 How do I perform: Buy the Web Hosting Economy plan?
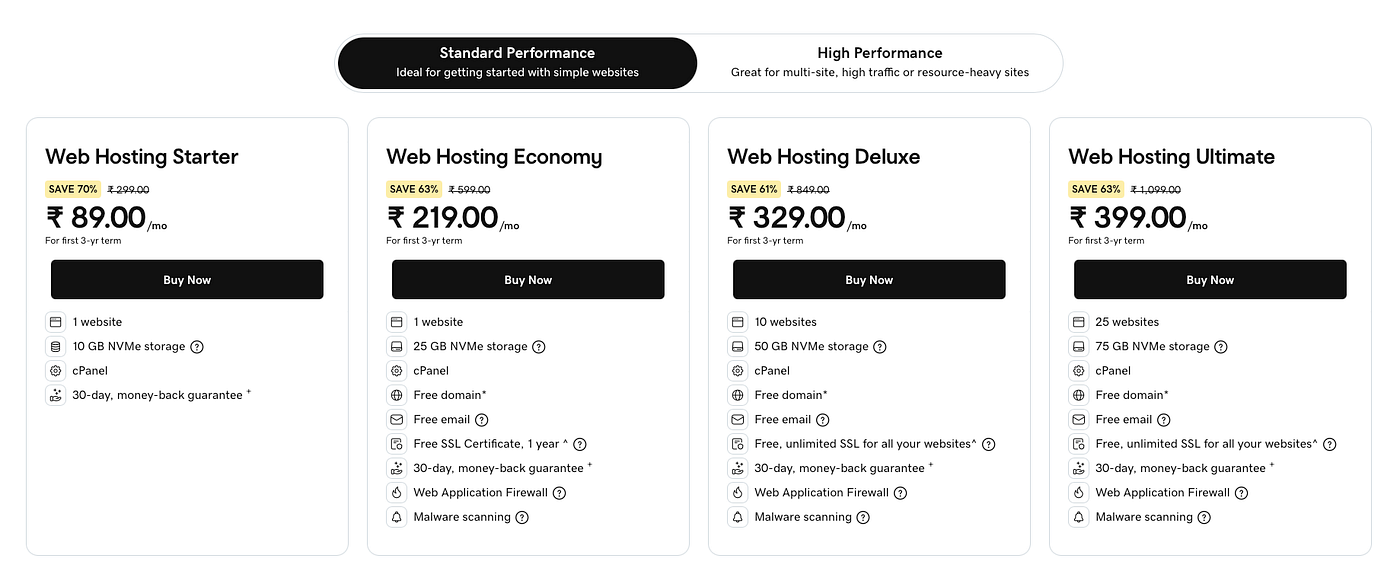point(528,280)
